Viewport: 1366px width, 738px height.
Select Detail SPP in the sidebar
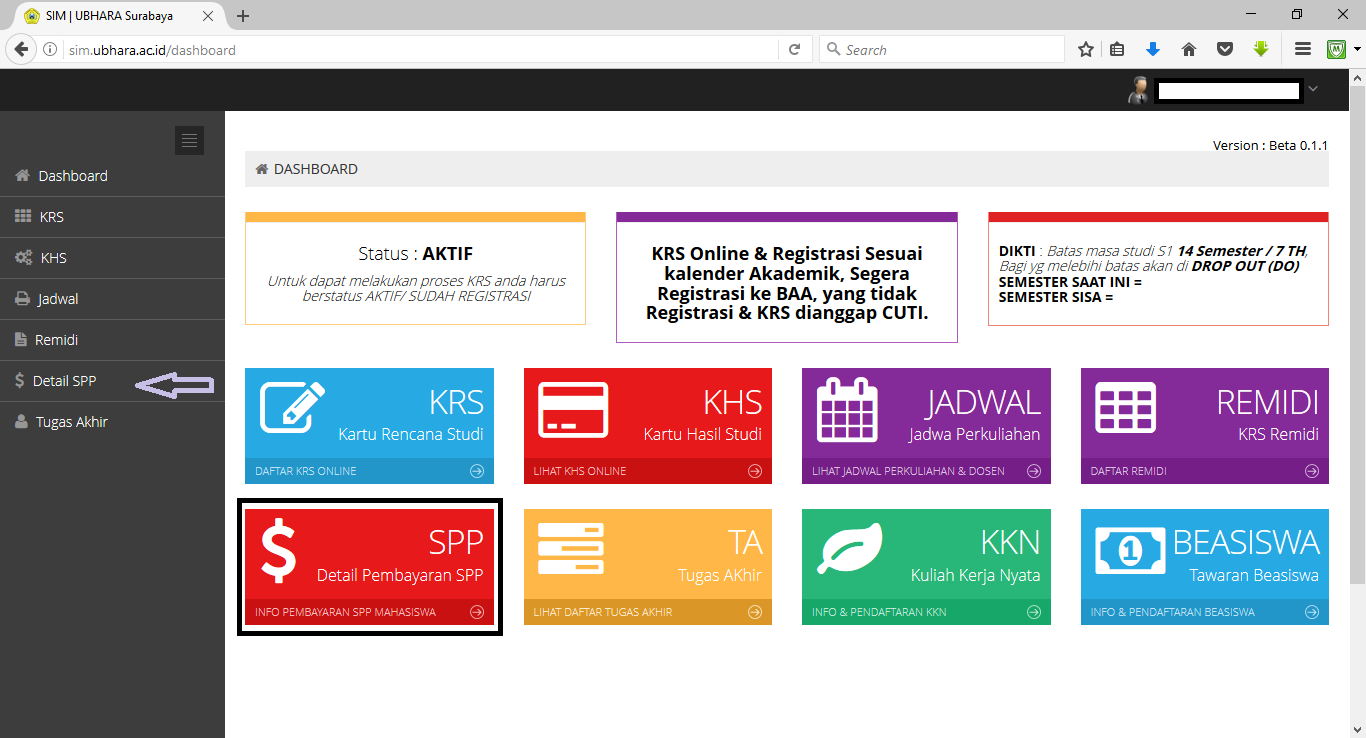pyautogui.click(x=64, y=381)
